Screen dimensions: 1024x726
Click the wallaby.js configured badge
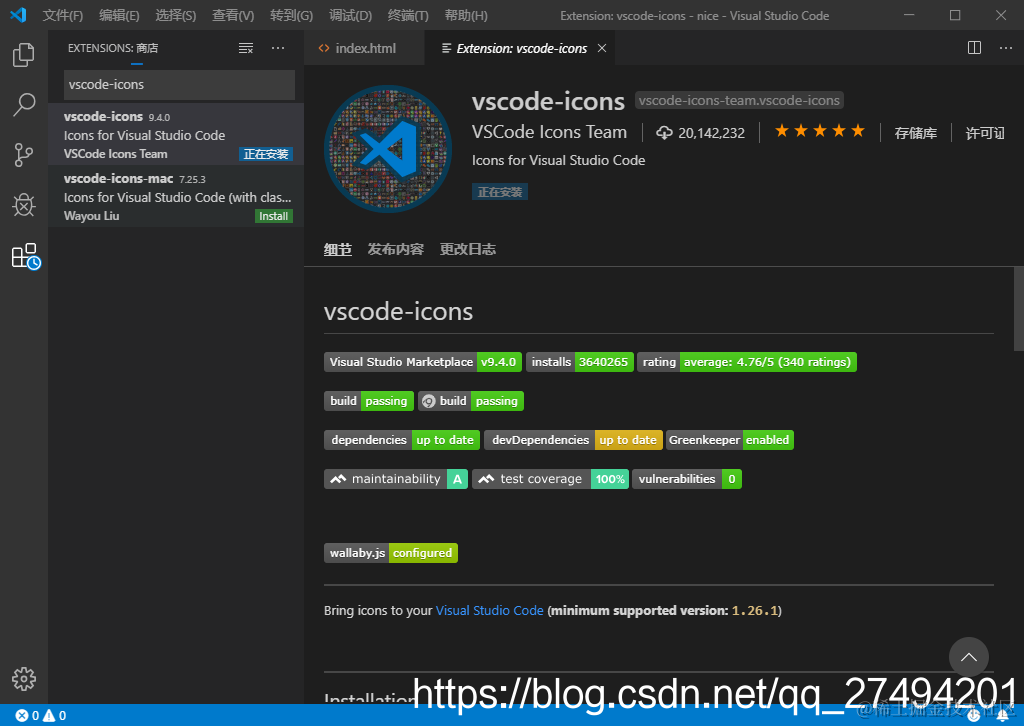click(391, 553)
